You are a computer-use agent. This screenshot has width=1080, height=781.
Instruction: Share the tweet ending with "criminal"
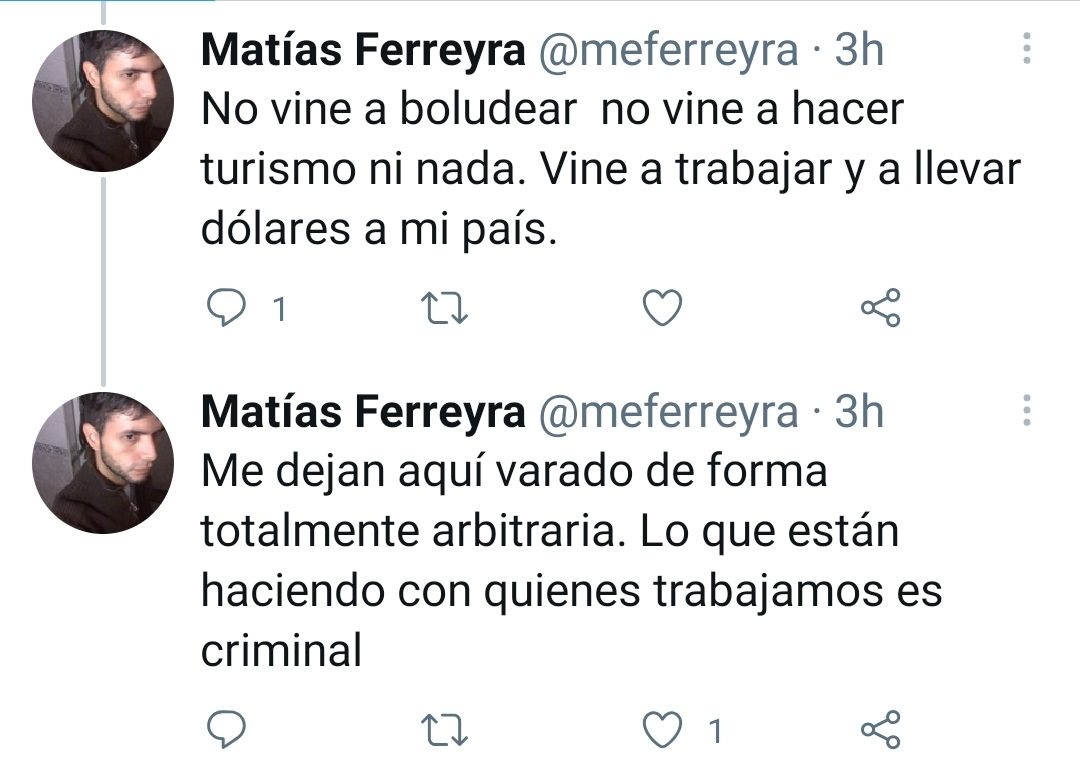pyautogui.click(x=881, y=730)
